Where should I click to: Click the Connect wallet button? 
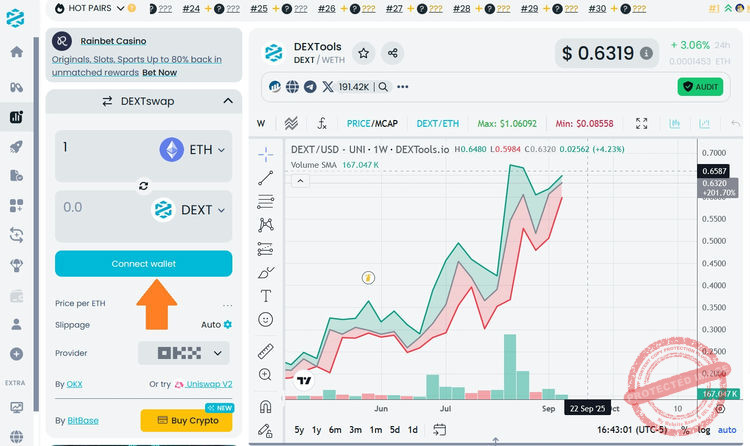tap(143, 264)
